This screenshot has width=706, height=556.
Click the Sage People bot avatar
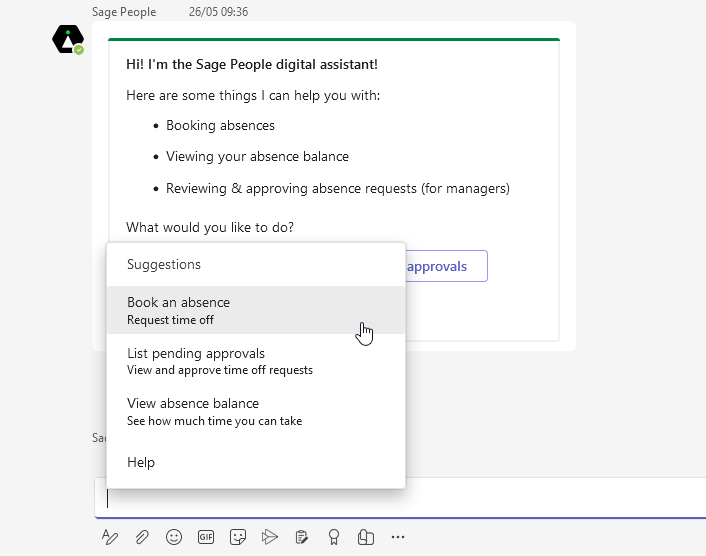[x=68, y=40]
